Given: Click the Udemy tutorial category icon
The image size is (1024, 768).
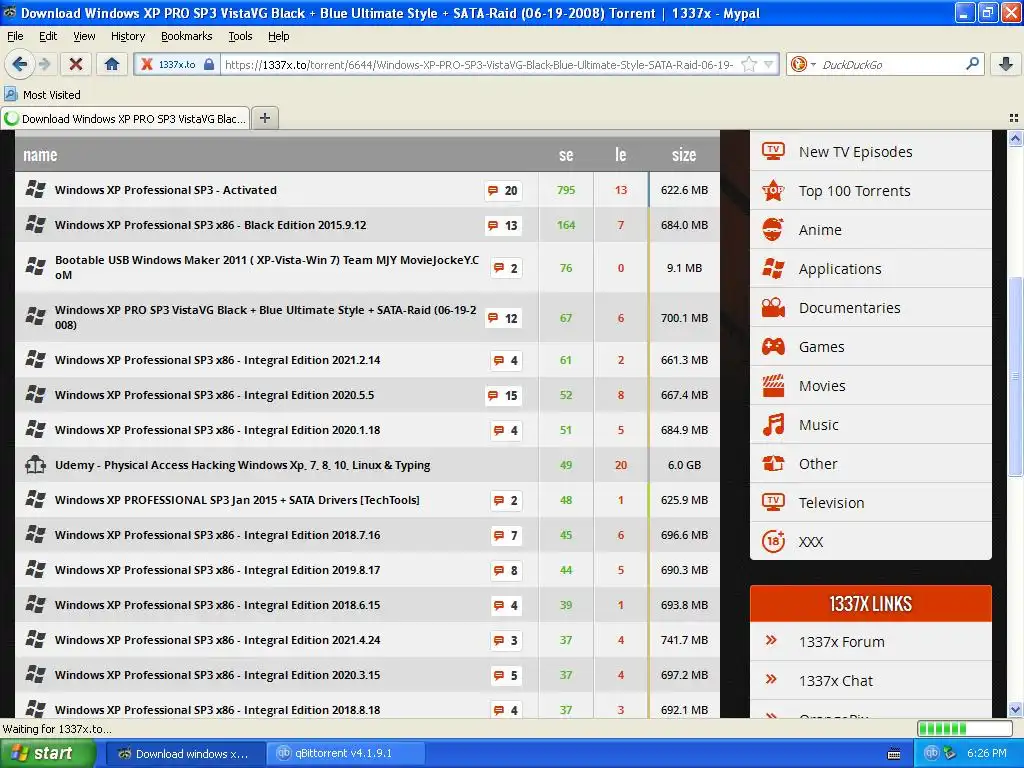Looking at the screenshot, I should tap(35, 464).
